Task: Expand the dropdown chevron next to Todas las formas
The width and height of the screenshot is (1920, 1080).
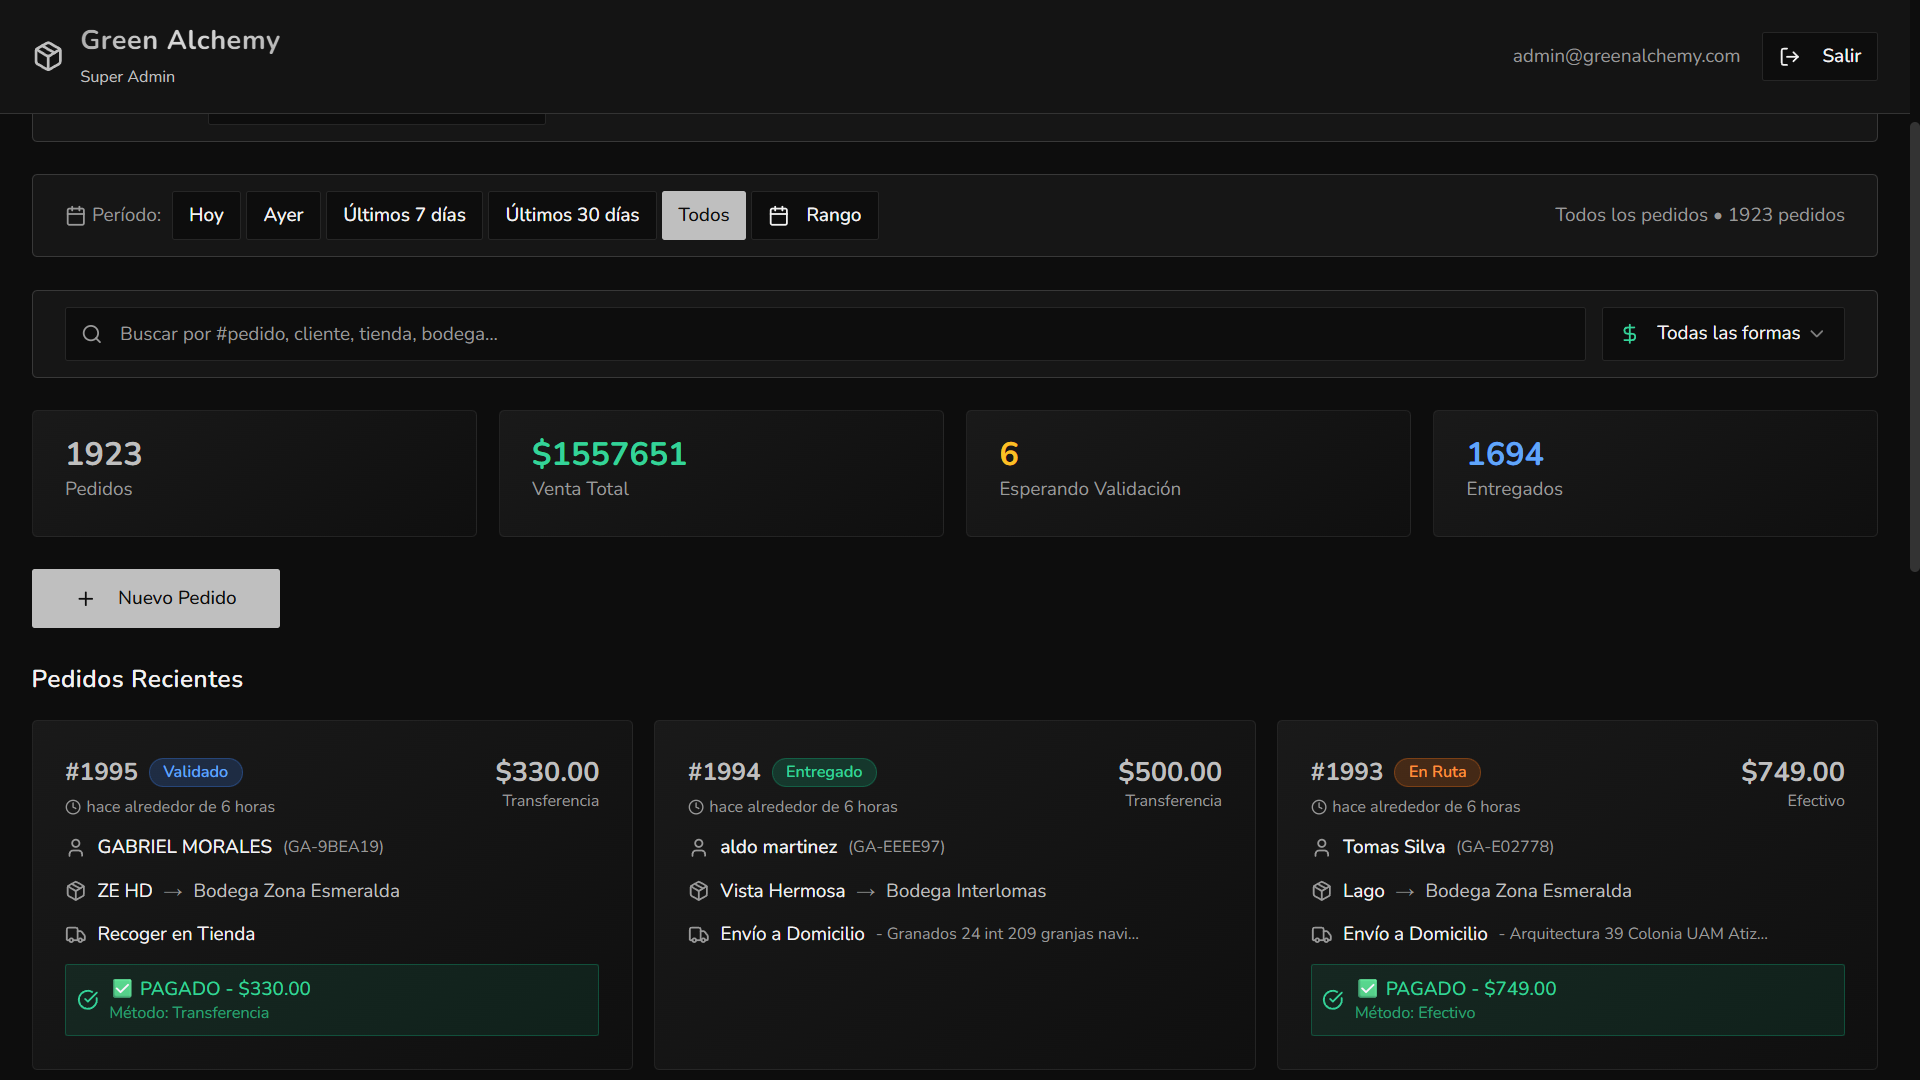Action: (x=1817, y=334)
